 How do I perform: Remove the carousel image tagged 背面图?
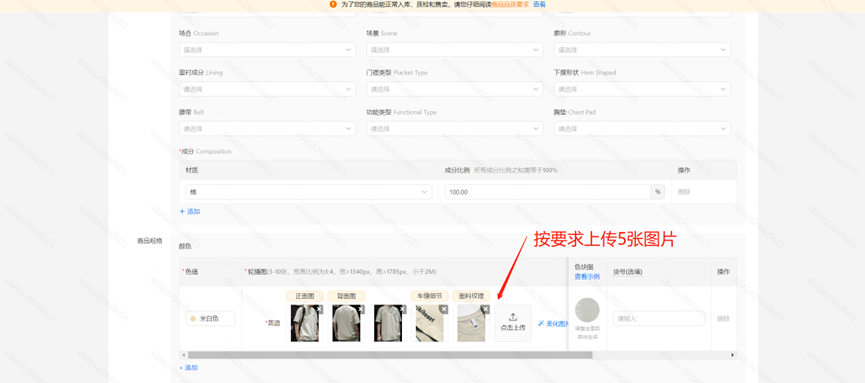coord(361,310)
